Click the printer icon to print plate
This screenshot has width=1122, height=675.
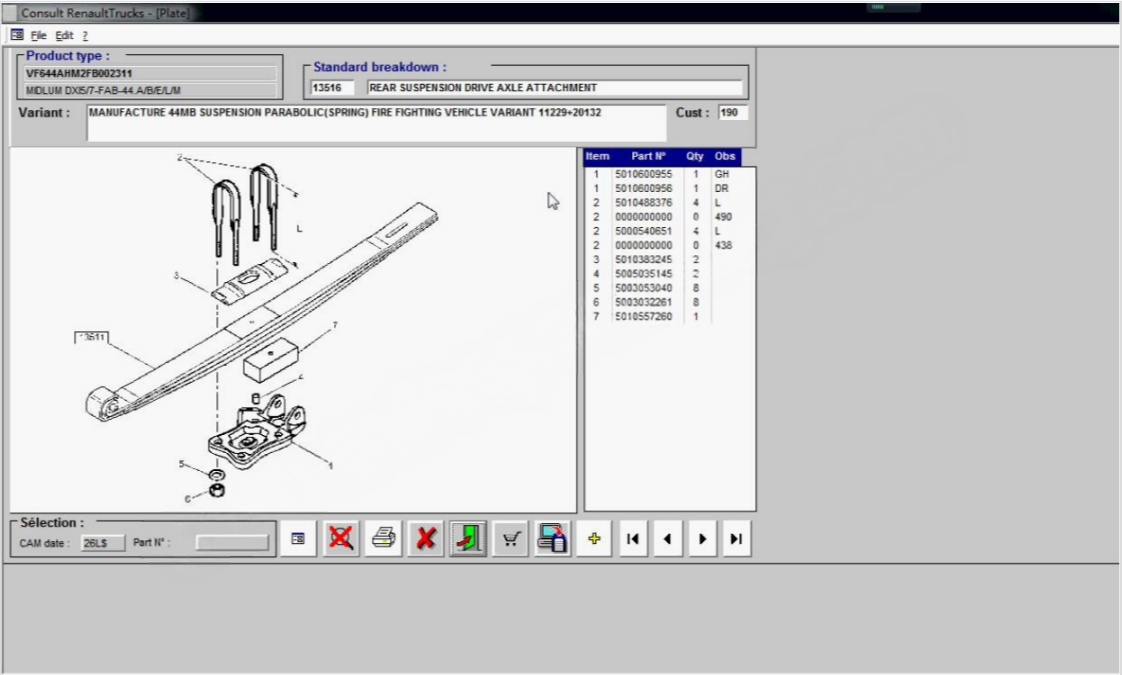384,538
